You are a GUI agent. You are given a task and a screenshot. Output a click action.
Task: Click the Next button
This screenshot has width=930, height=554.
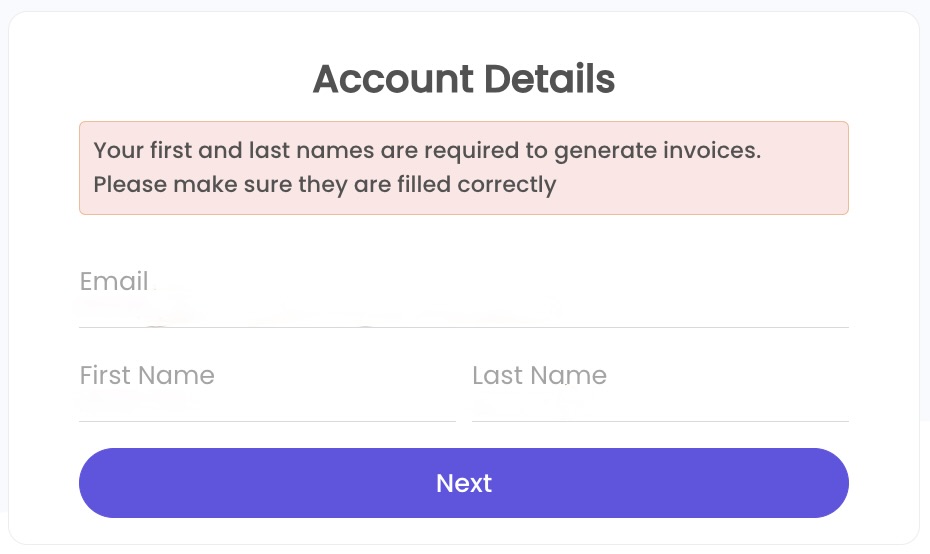click(464, 483)
